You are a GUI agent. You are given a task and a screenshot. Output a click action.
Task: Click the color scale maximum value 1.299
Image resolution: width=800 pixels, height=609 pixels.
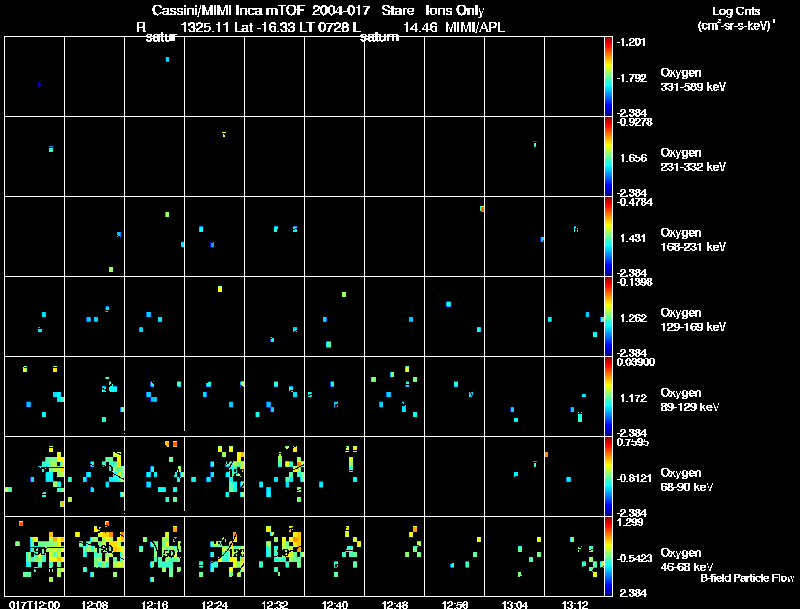click(x=630, y=522)
